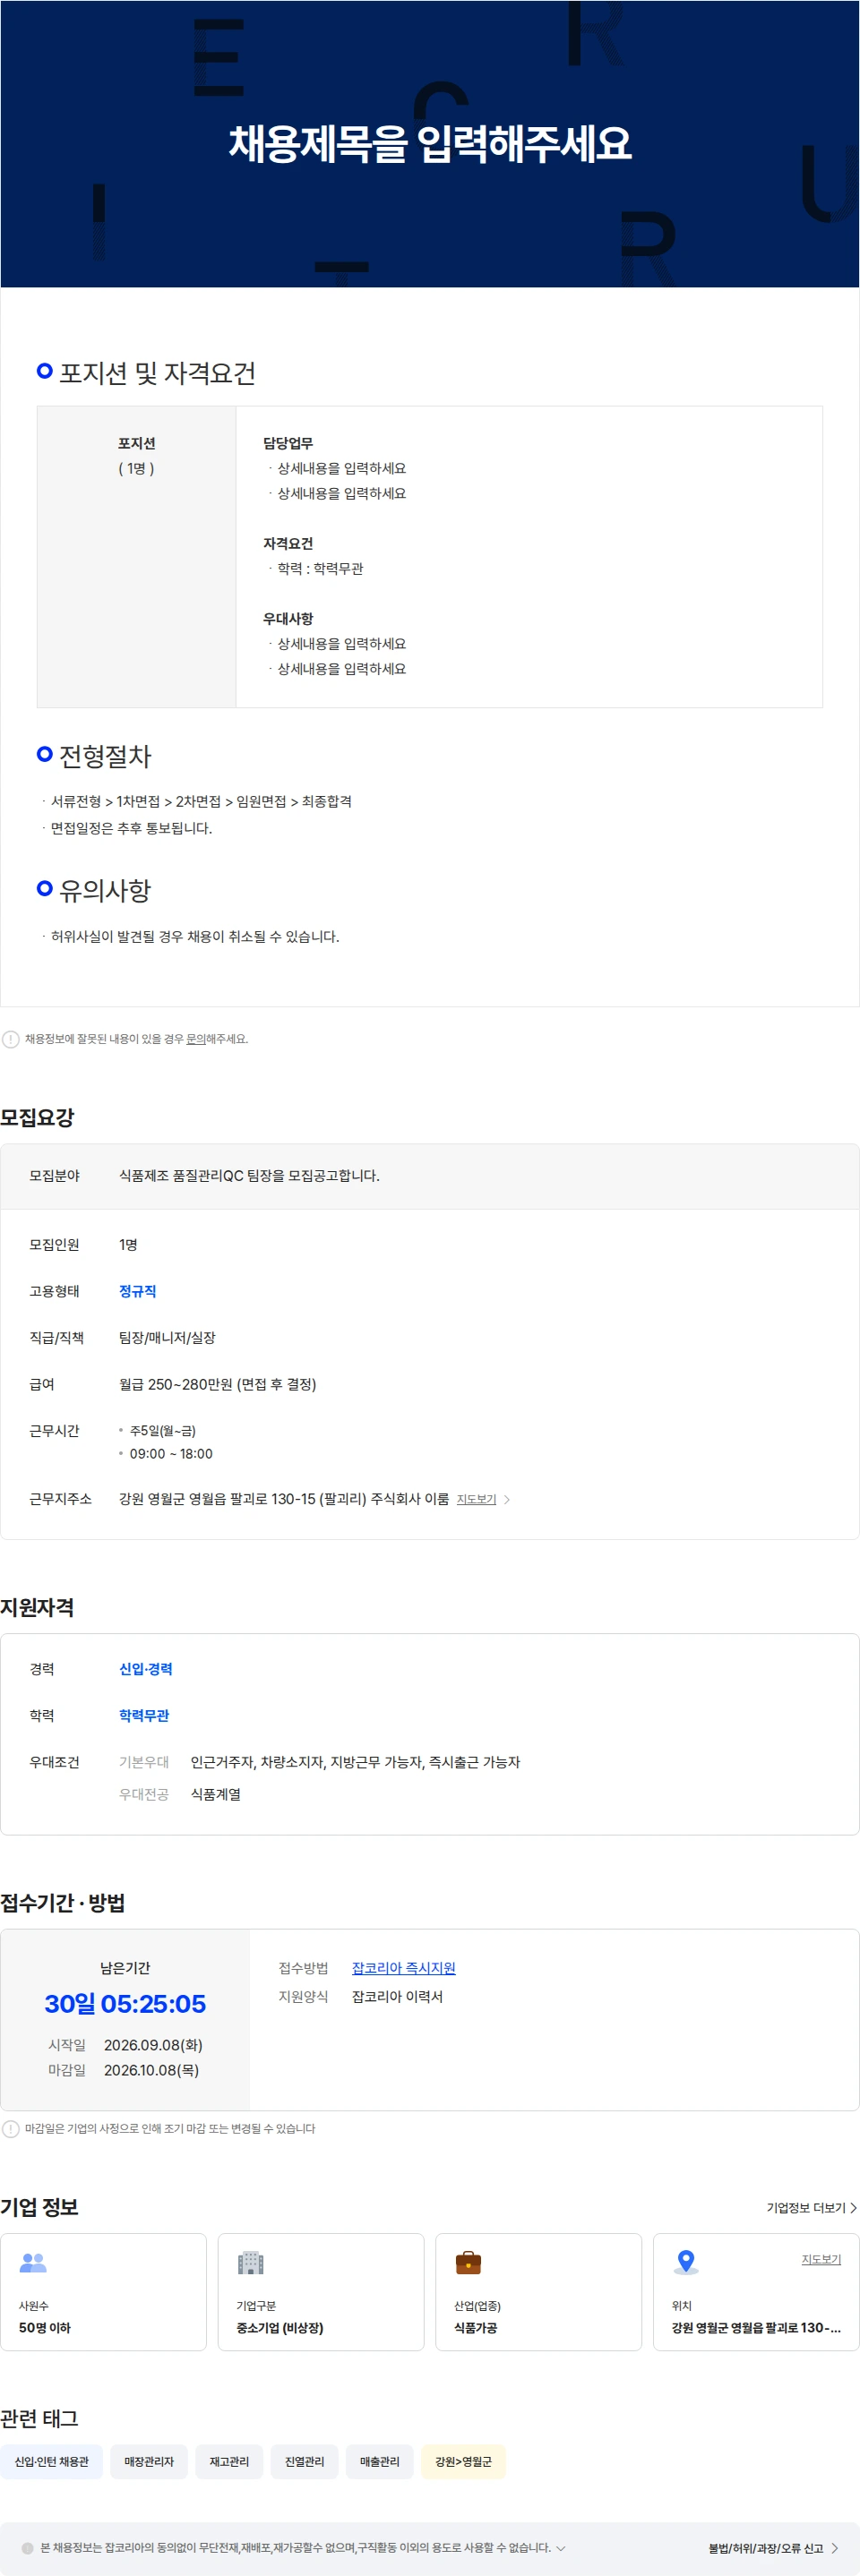Click the gray circle icon in the footer notice
This screenshot has height=2576, width=860.
click(28, 2548)
